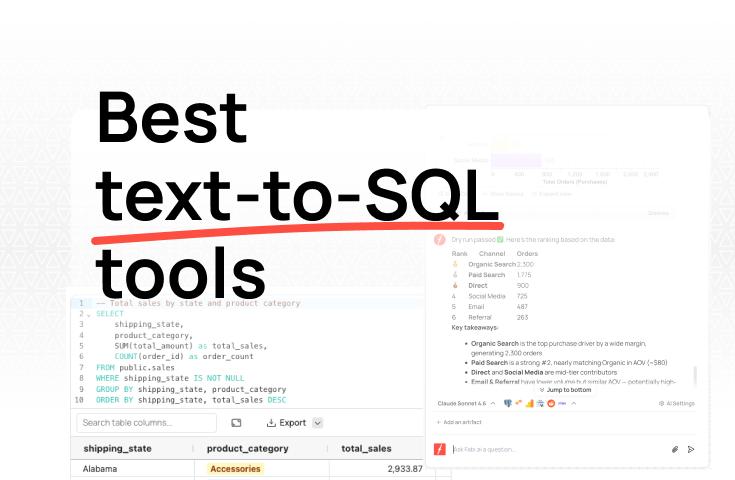Image resolution: width=735 pixels, height=480 pixels.
Task: Click the Channel column header in ranking
Action: pyautogui.click(x=492, y=254)
